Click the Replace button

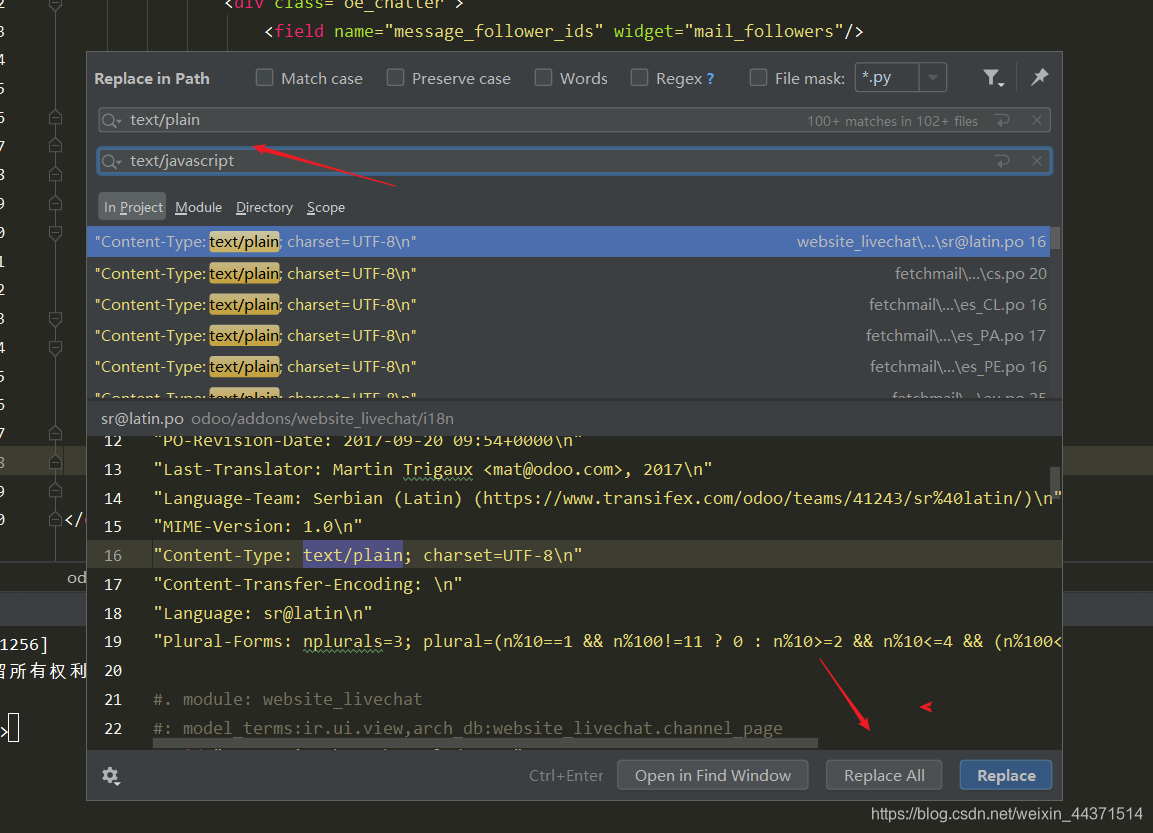point(1006,776)
